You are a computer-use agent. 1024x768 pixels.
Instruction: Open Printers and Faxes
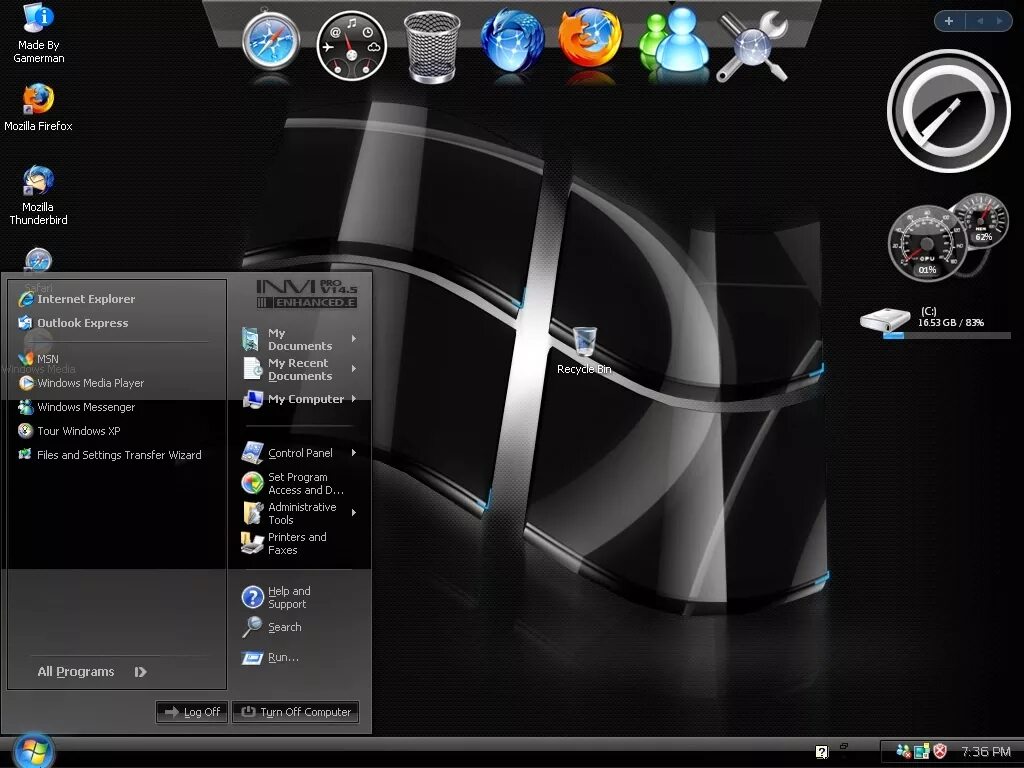click(283, 543)
